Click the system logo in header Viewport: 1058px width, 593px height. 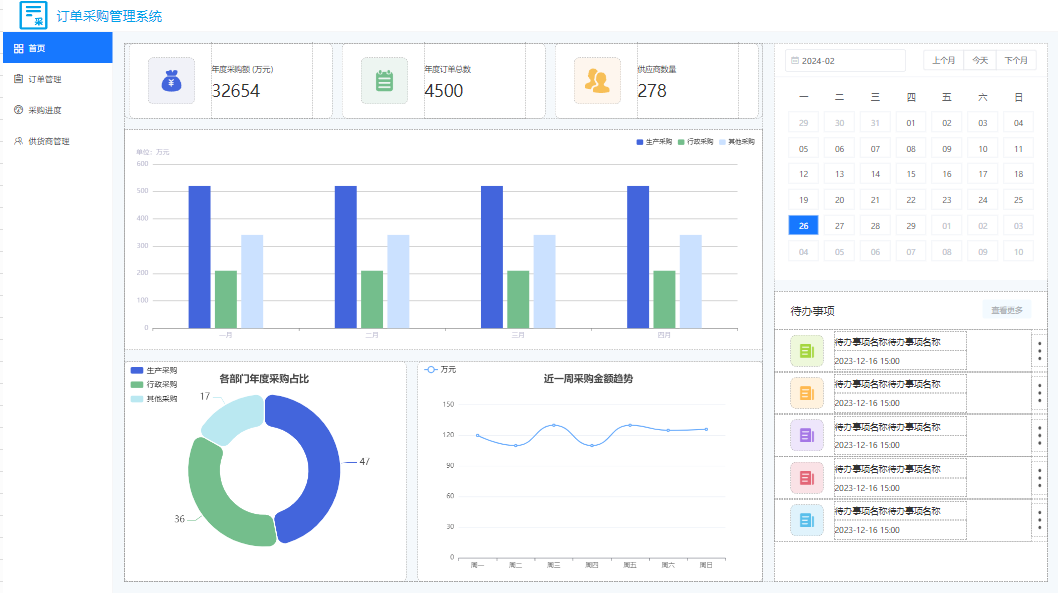coord(33,15)
